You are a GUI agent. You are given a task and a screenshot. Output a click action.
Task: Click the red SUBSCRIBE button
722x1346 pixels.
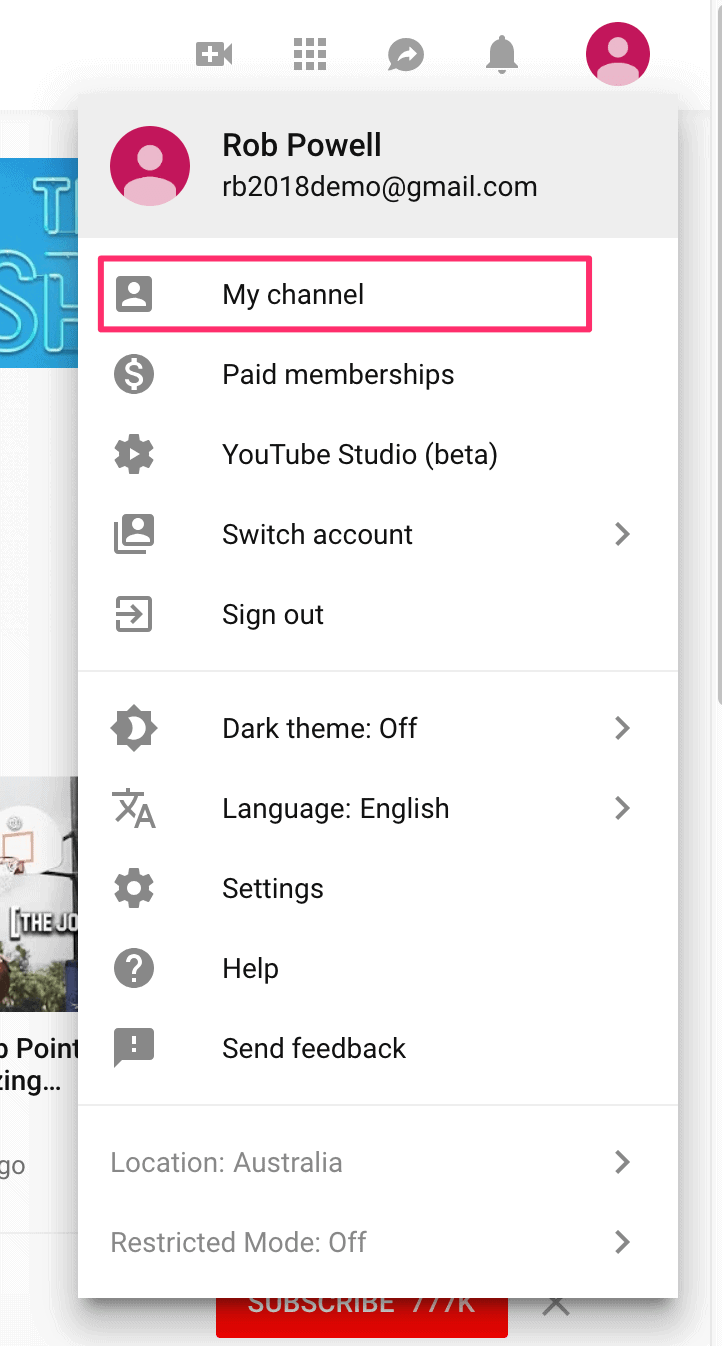coord(361,1303)
